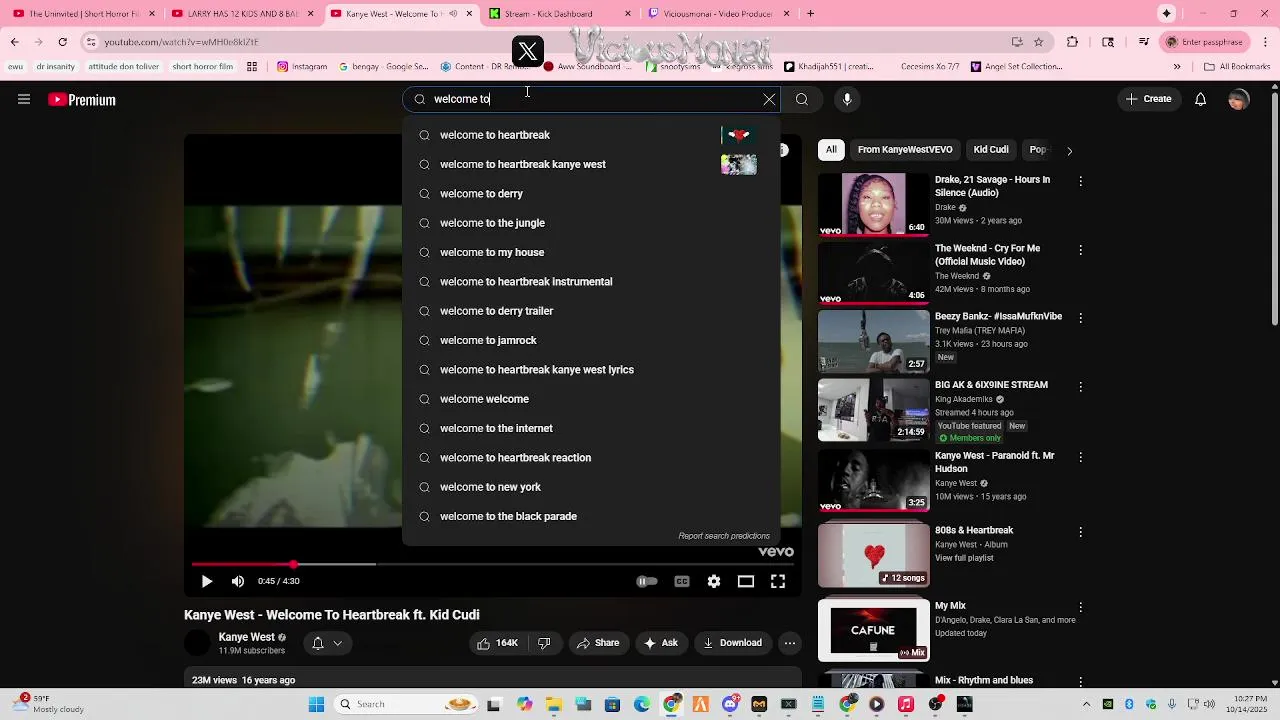Open menu for My Mix playlist

pos(1080,607)
